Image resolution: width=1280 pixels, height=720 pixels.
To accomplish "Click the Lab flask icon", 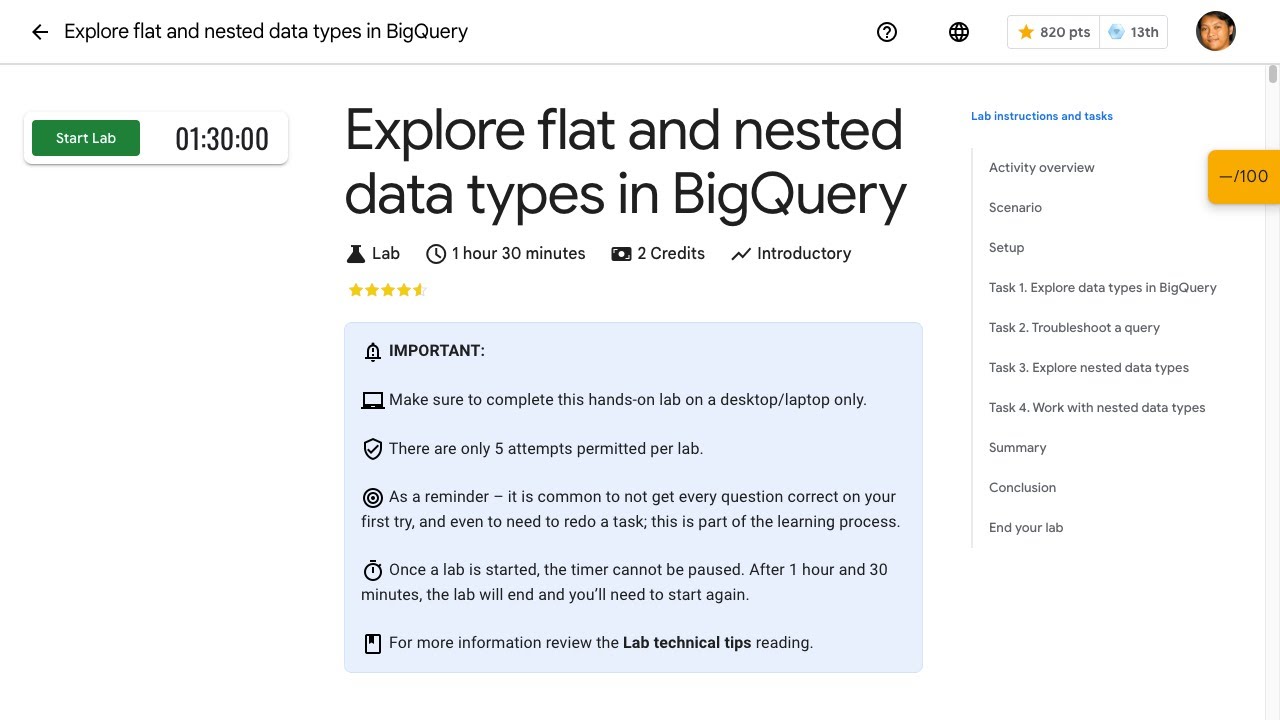I will pyautogui.click(x=355, y=254).
